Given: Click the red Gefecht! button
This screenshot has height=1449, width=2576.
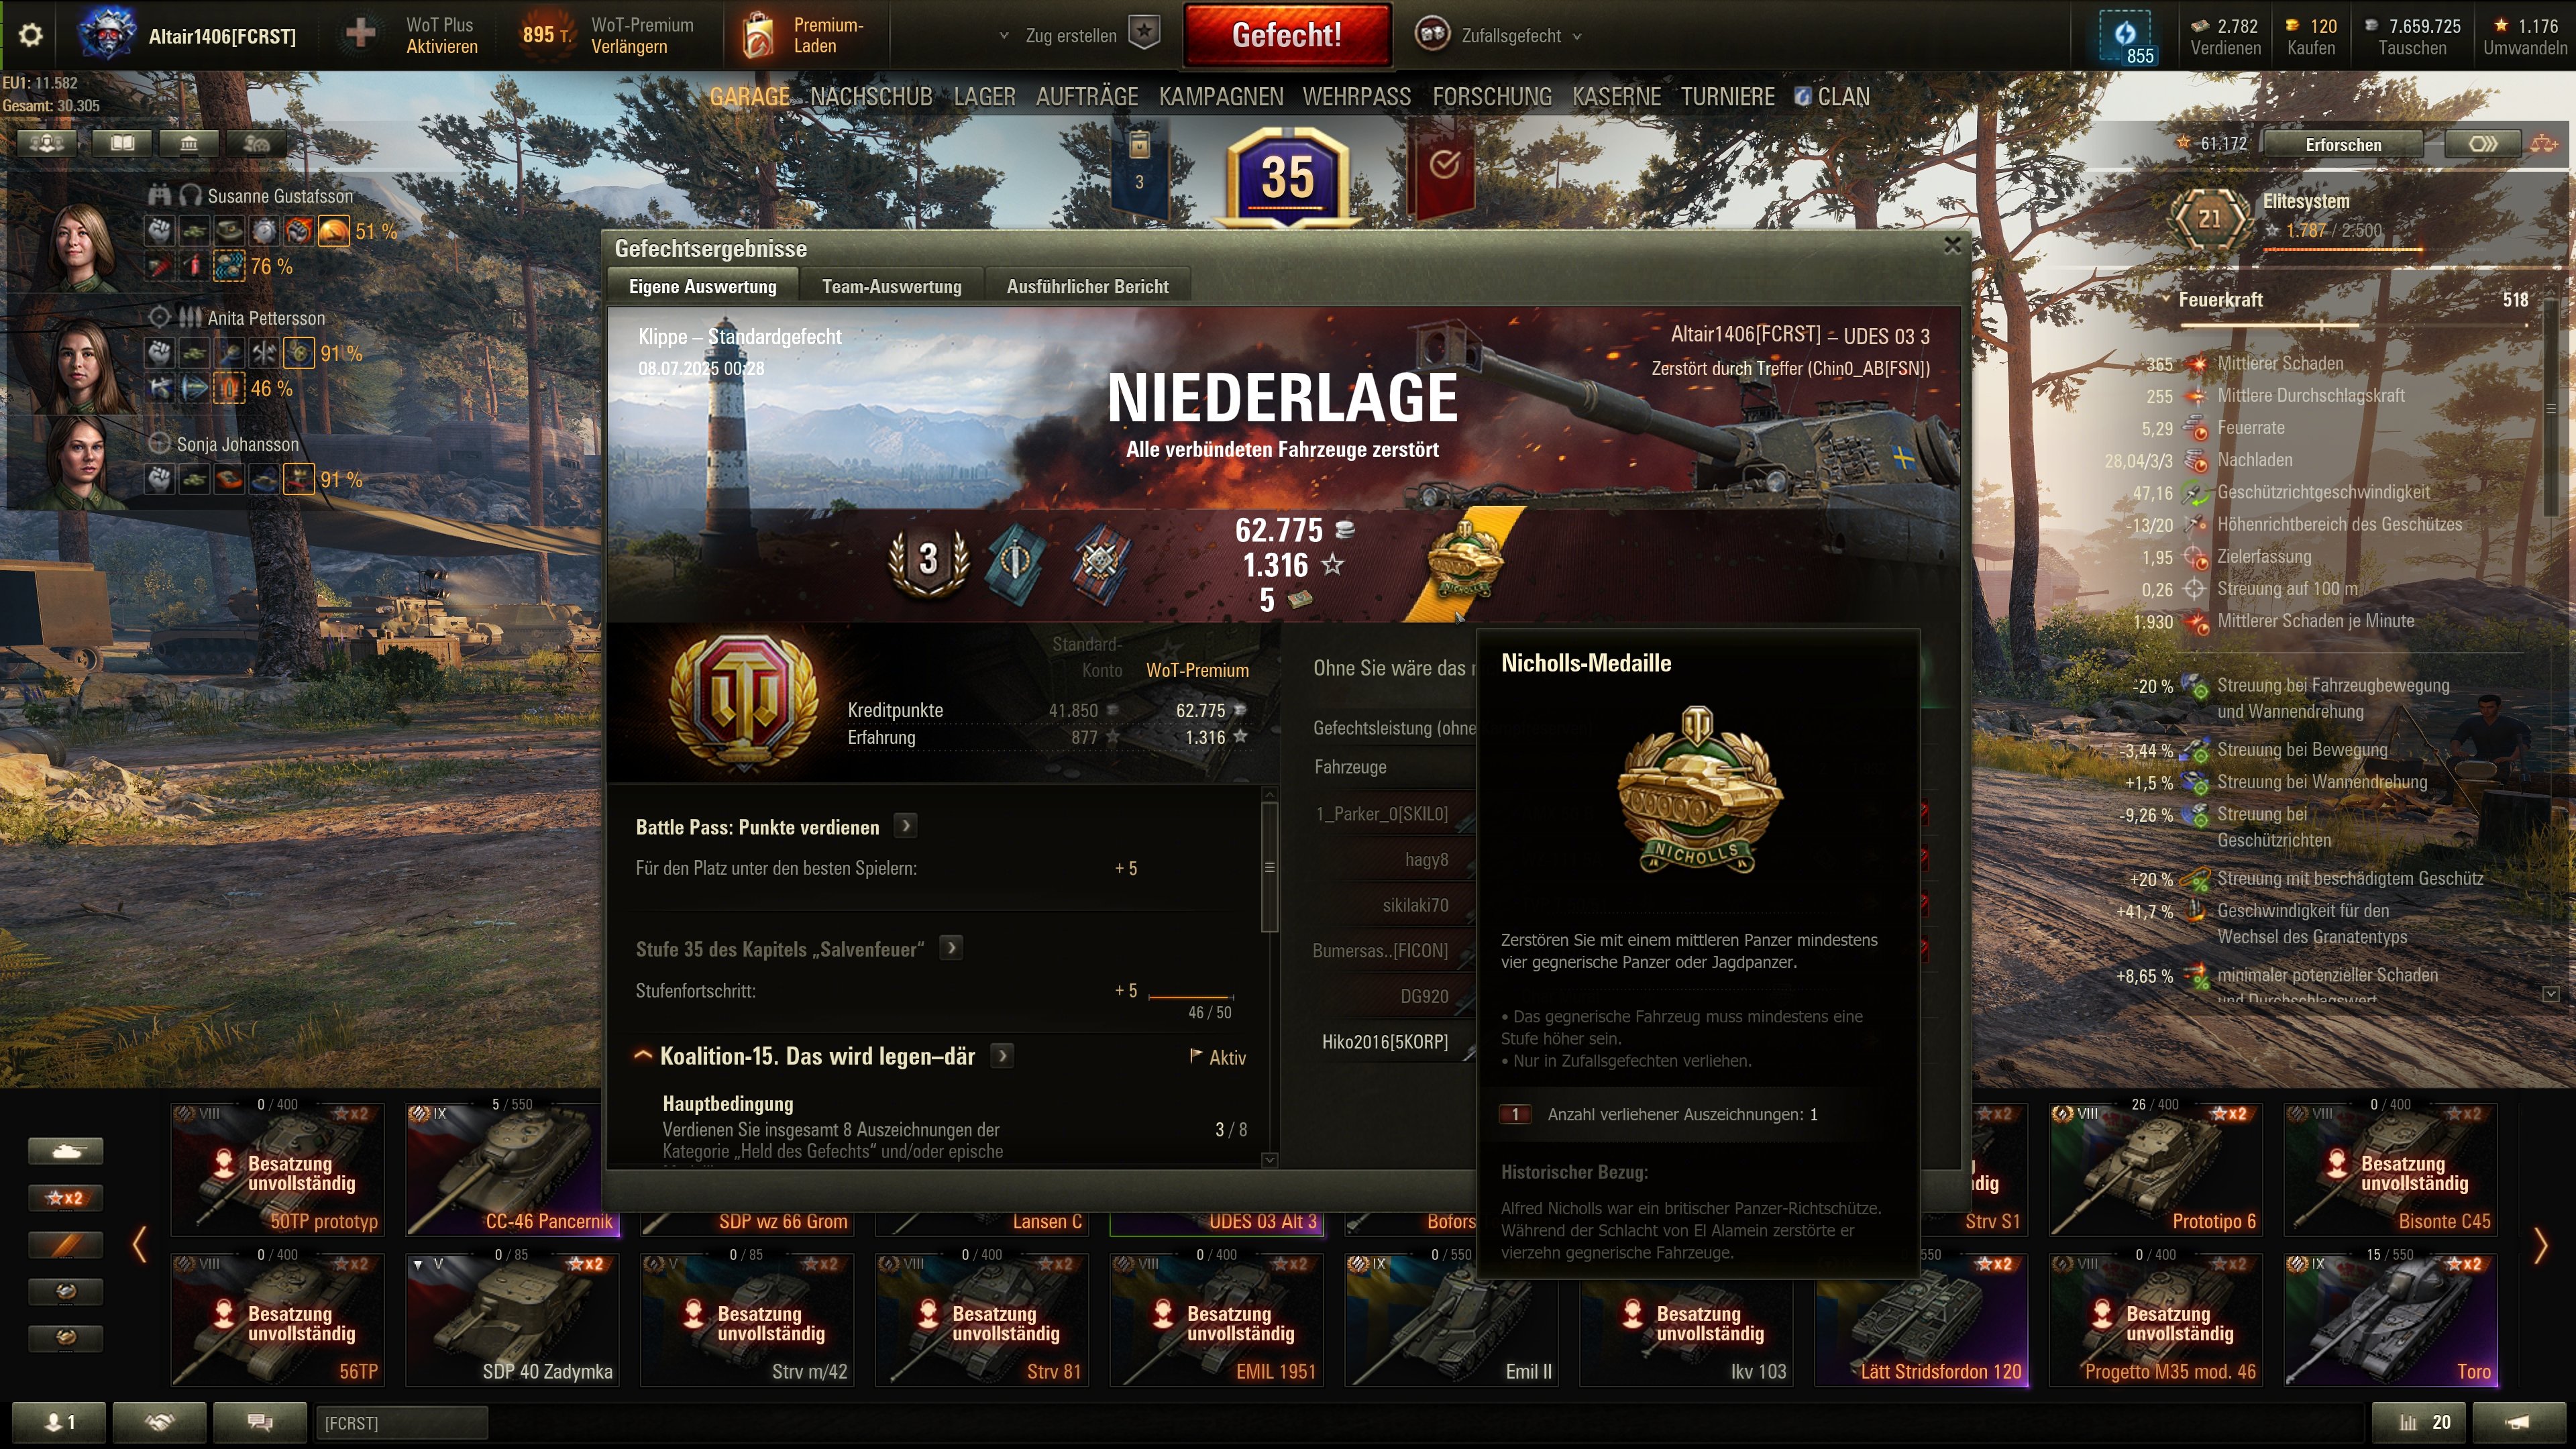Looking at the screenshot, I should click(1287, 35).
